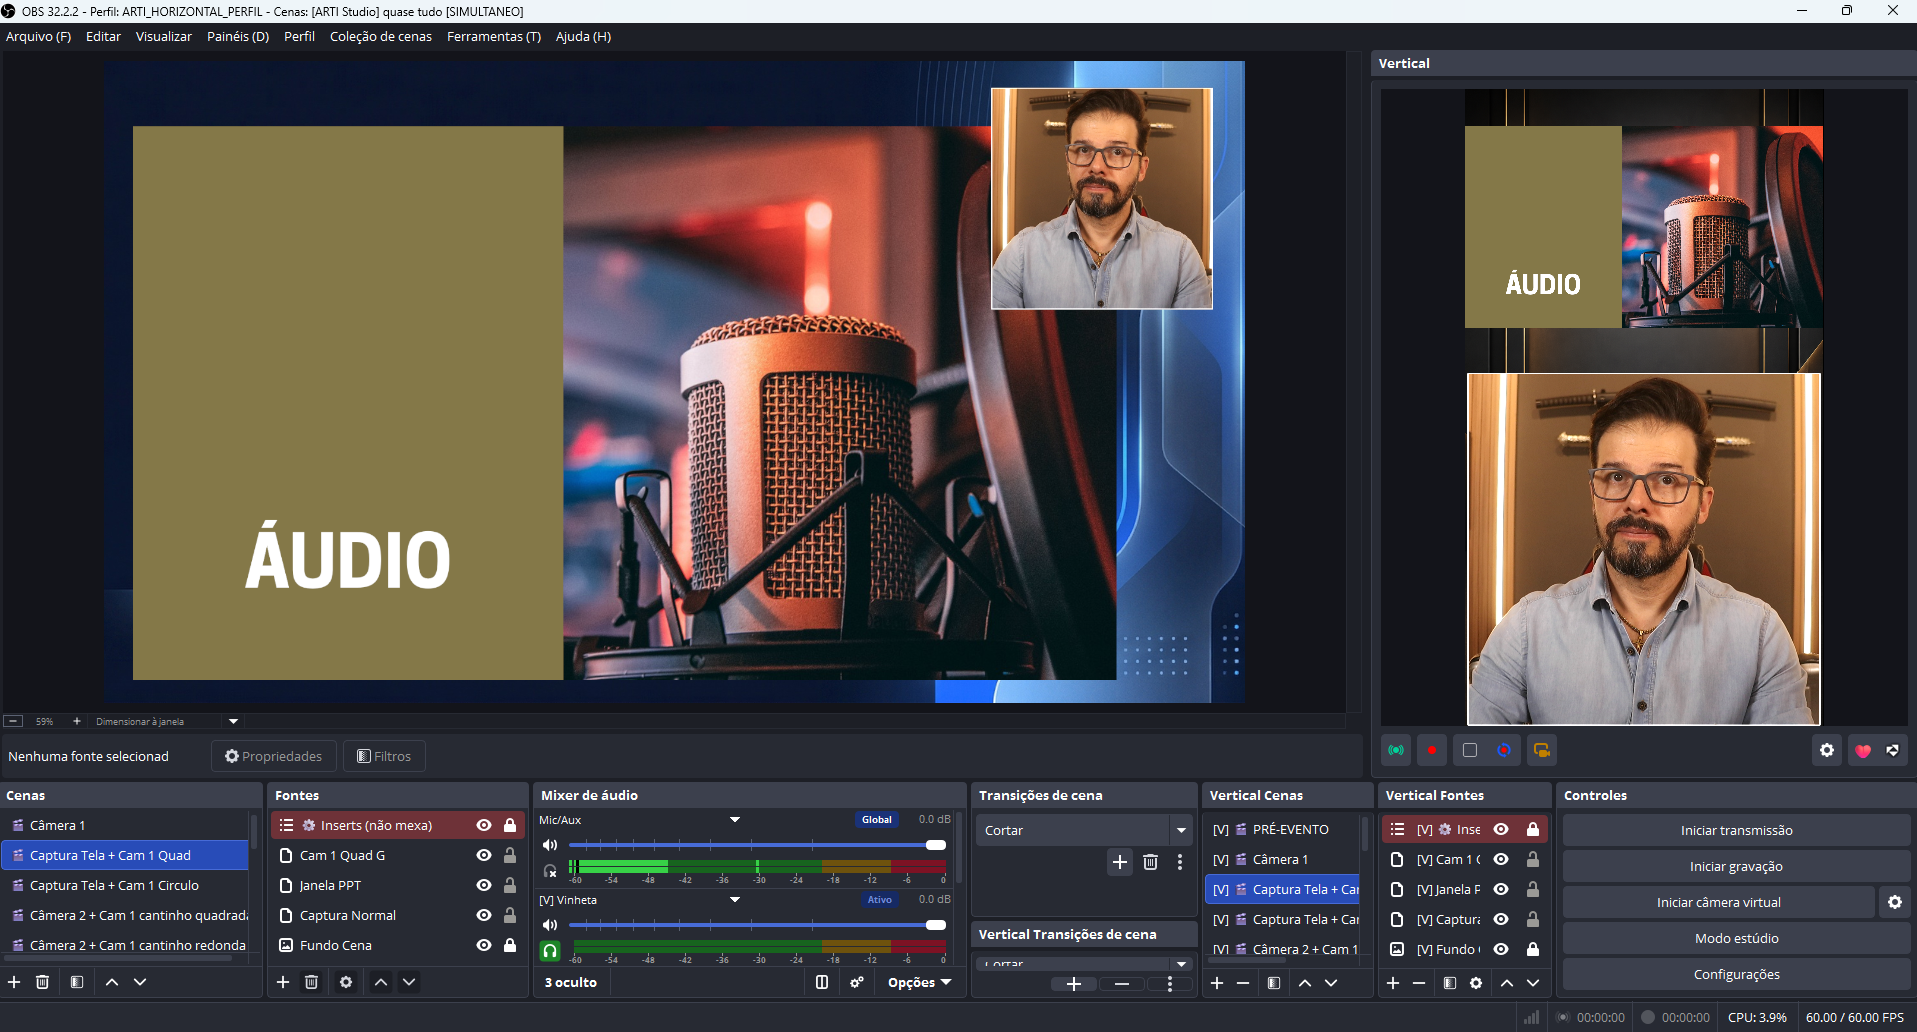This screenshot has width=1917, height=1032.
Task: Toggle lock on [V] Cam 1 vertical source
Action: [x=1533, y=859]
